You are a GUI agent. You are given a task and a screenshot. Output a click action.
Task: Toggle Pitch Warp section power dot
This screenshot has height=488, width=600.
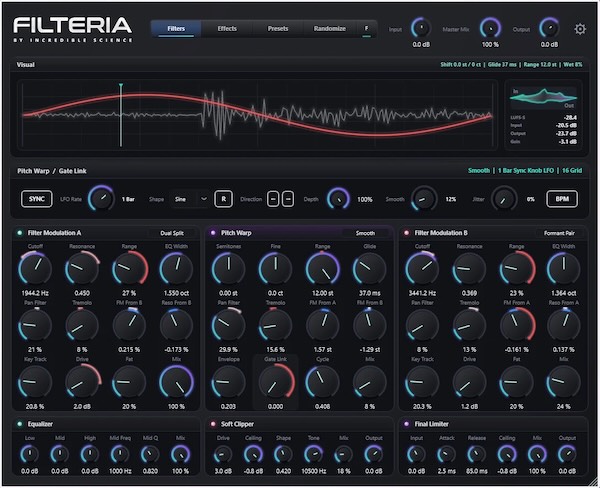point(213,233)
